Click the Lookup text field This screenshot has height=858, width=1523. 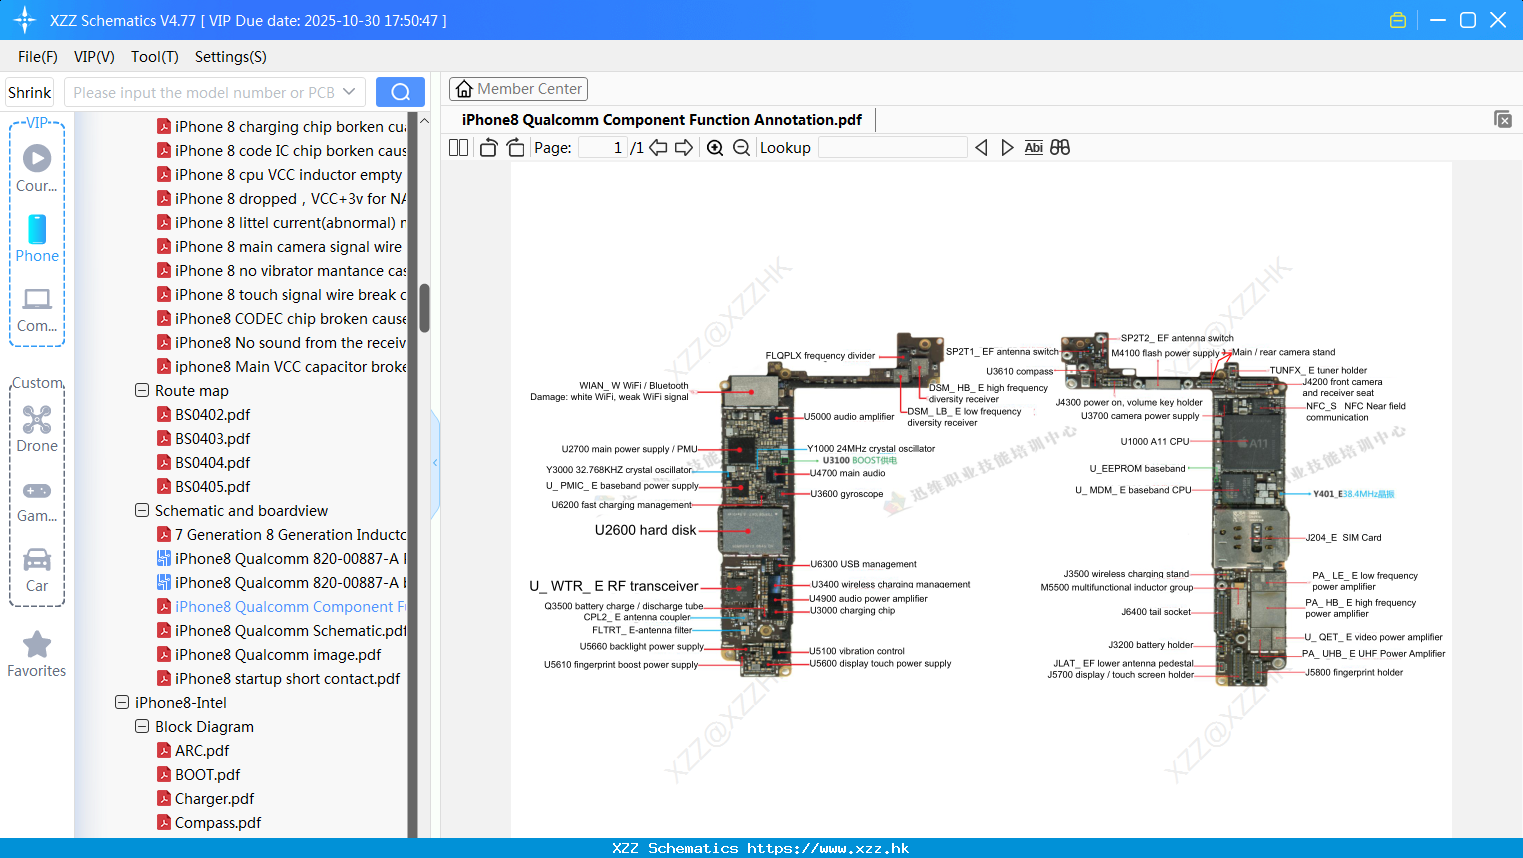click(x=892, y=147)
